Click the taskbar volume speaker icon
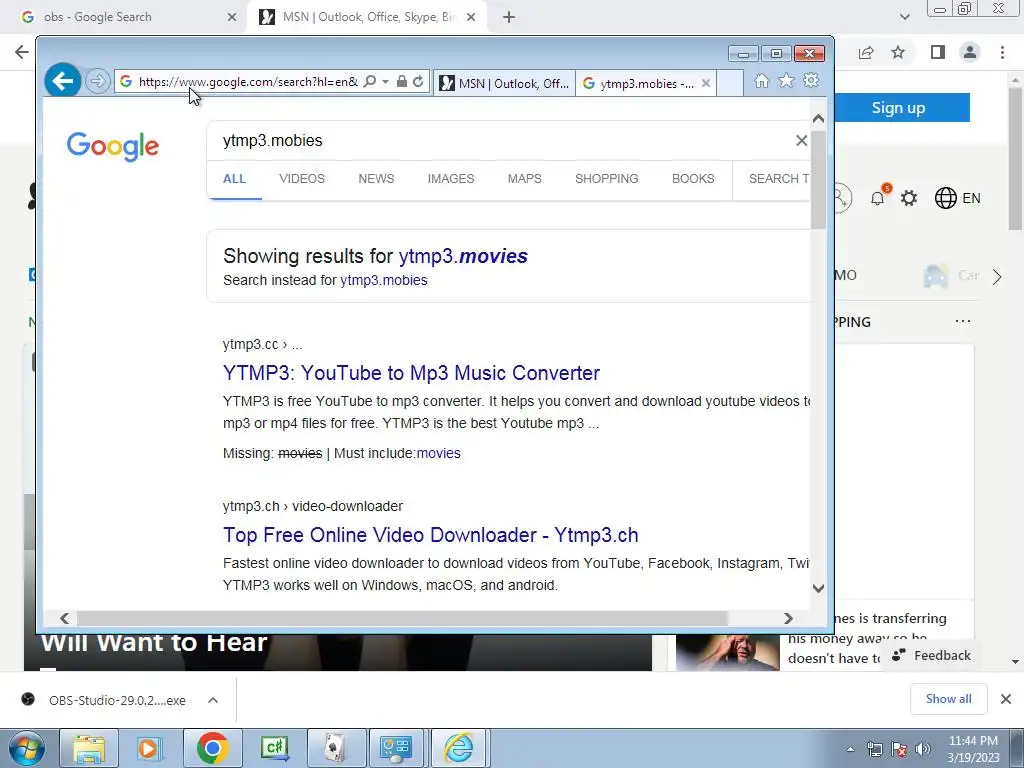This screenshot has width=1024, height=768. tap(923, 749)
